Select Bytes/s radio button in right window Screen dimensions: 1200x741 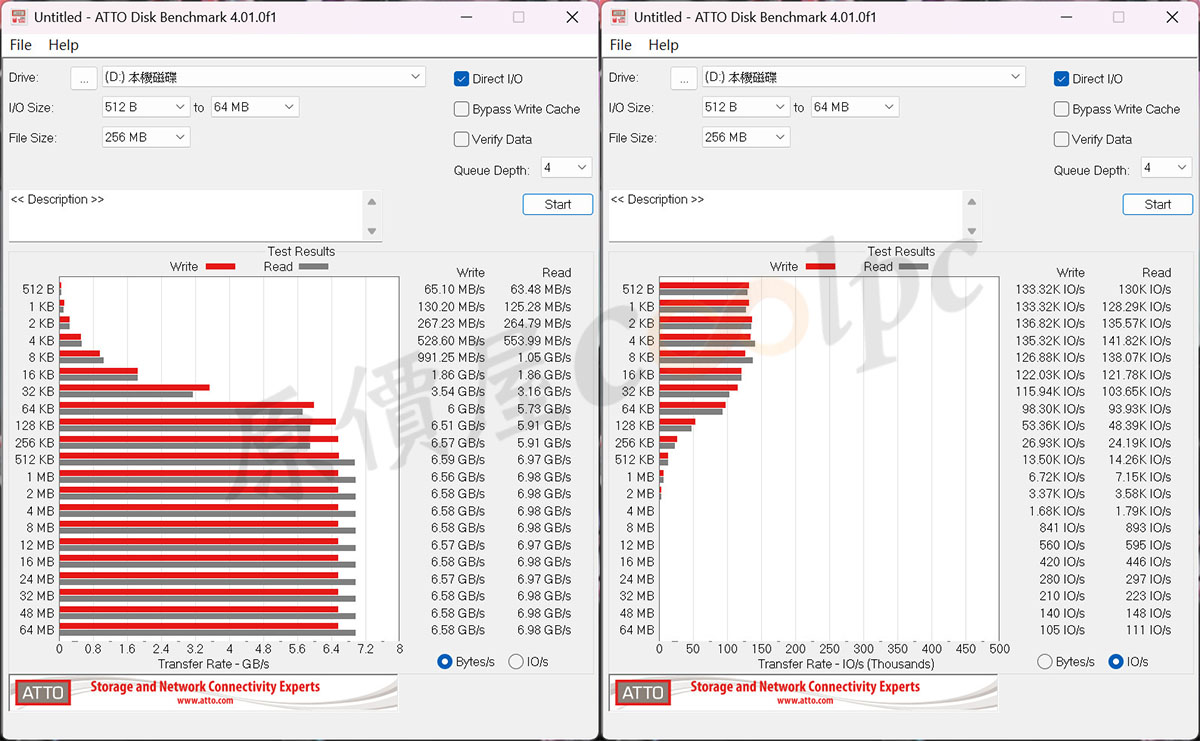(1045, 661)
